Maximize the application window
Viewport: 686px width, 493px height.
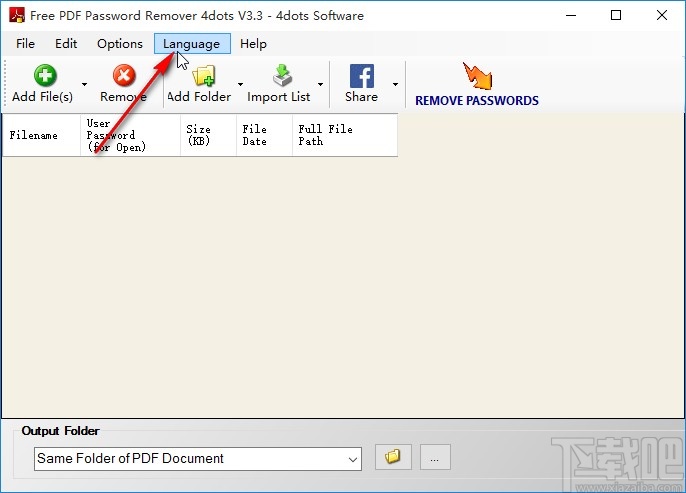click(616, 15)
